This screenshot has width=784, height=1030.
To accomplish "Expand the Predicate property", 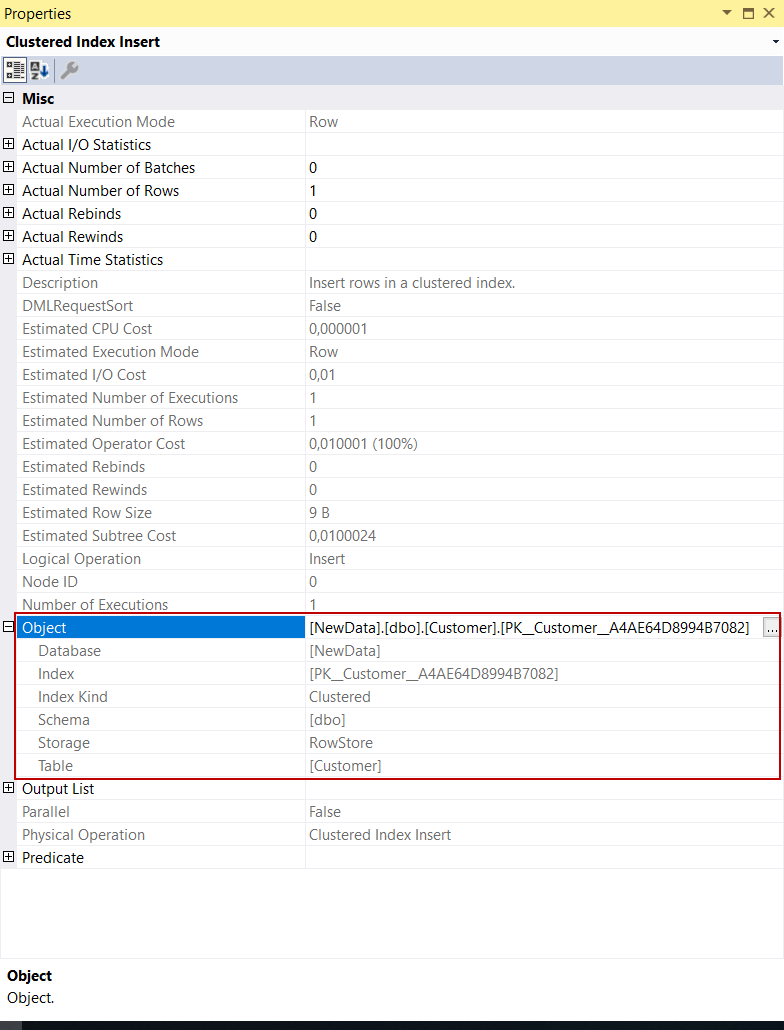I will [9, 857].
